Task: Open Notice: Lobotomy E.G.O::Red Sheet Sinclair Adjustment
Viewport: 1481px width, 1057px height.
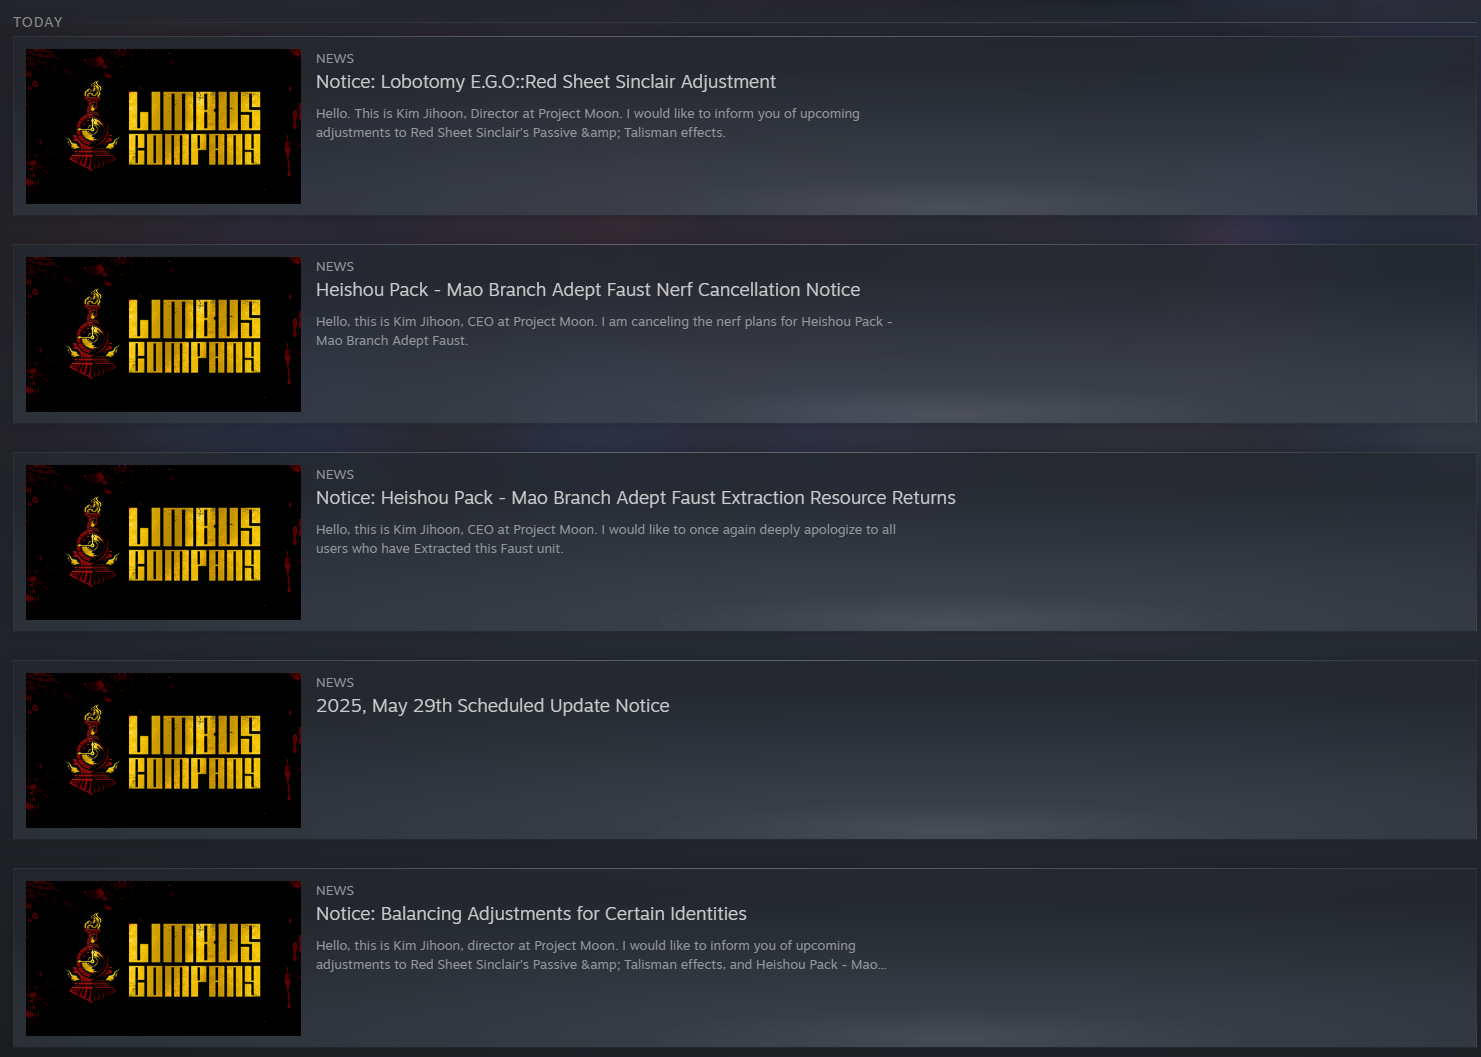Action: point(546,82)
